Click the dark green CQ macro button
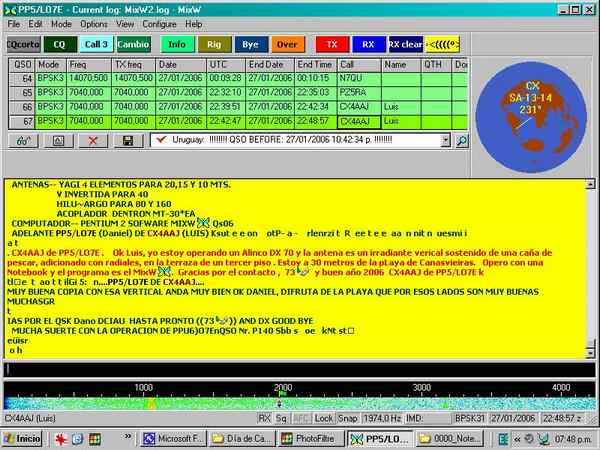The width and height of the screenshot is (600, 450). tap(60, 44)
